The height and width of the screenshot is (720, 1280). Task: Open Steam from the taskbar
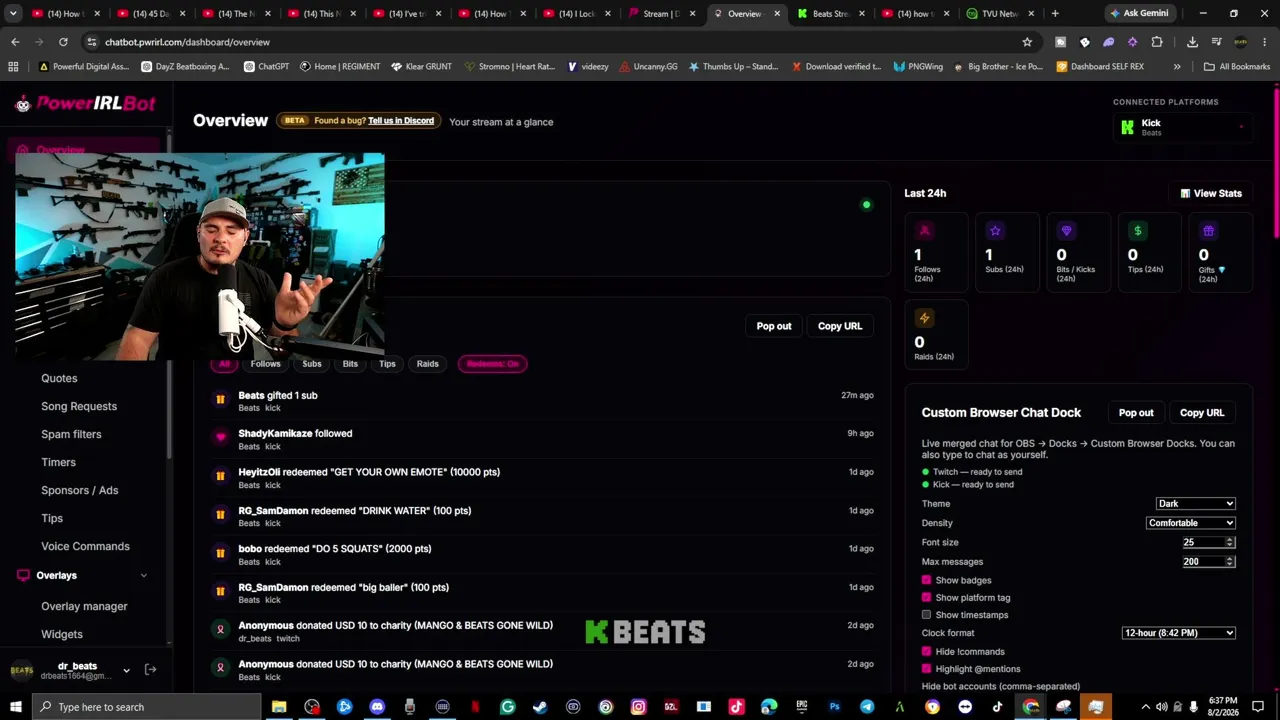[540, 707]
